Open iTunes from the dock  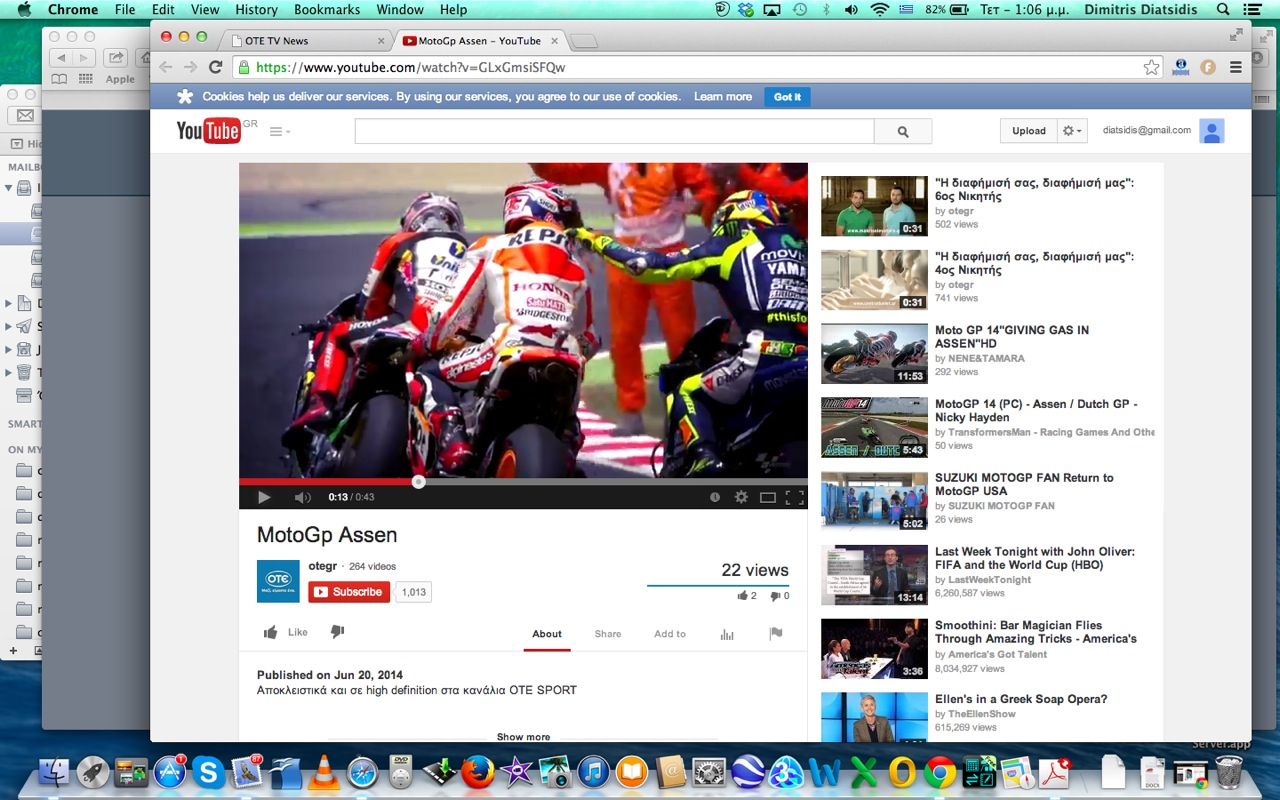tap(593, 772)
